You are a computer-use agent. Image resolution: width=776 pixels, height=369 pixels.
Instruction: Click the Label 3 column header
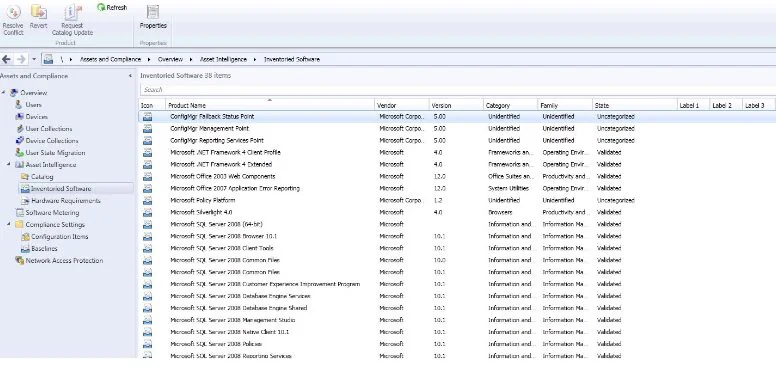[759, 105]
